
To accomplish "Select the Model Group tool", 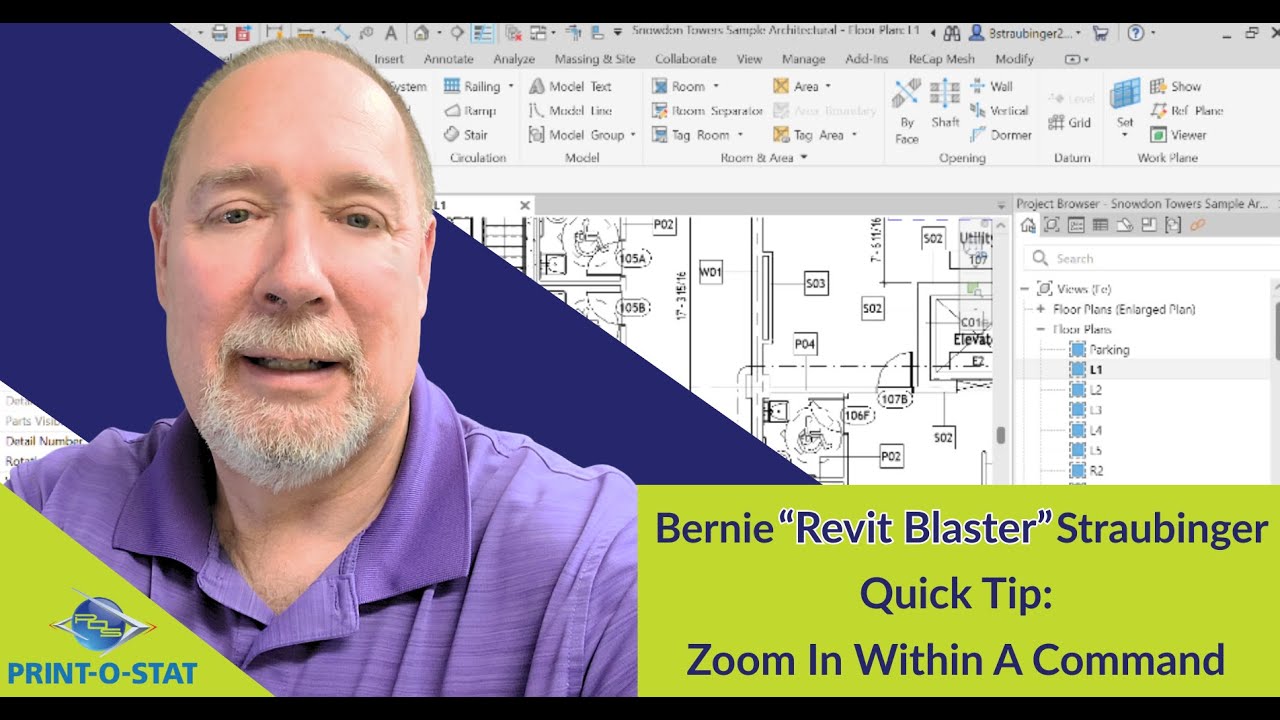I will 576,135.
